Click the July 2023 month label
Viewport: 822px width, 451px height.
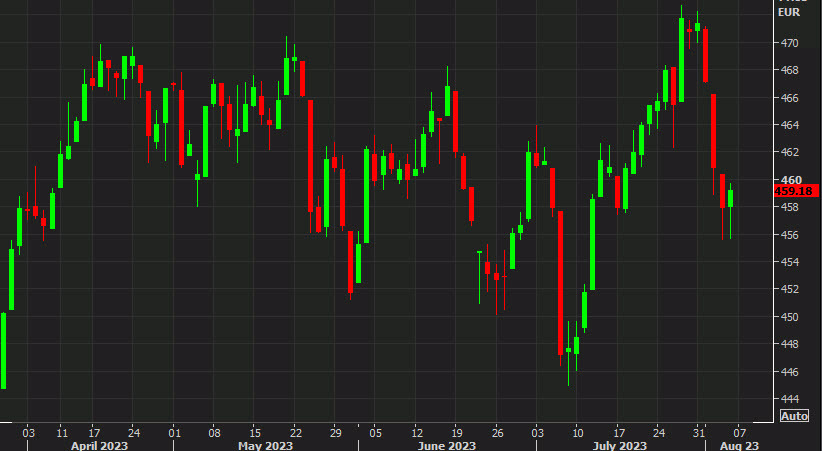[x=620, y=446]
